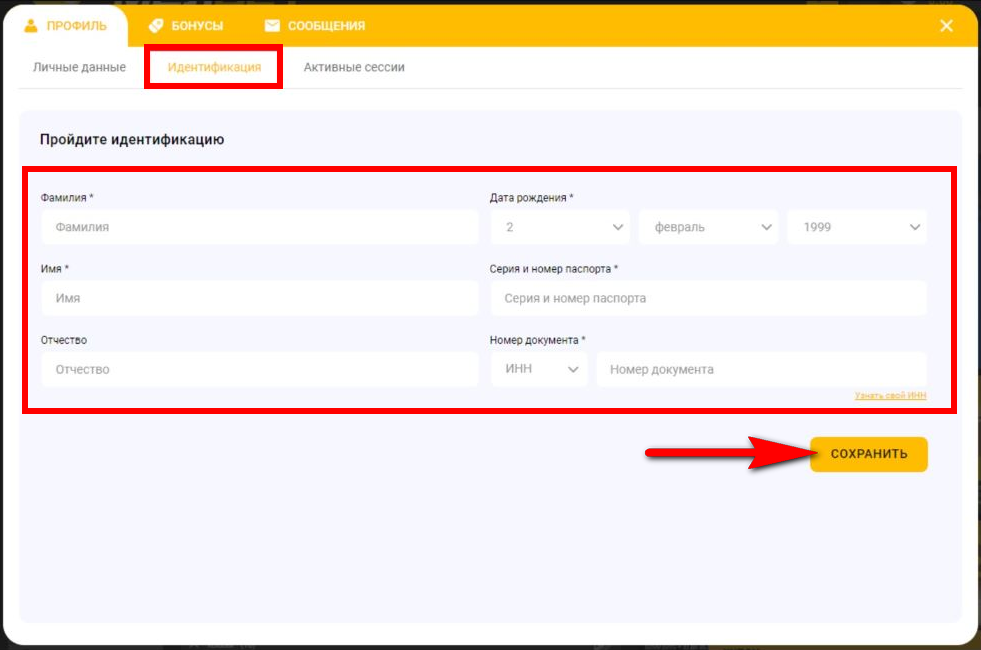Select the Идентификация sub-tab
This screenshot has width=981, height=650.
click(214, 67)
